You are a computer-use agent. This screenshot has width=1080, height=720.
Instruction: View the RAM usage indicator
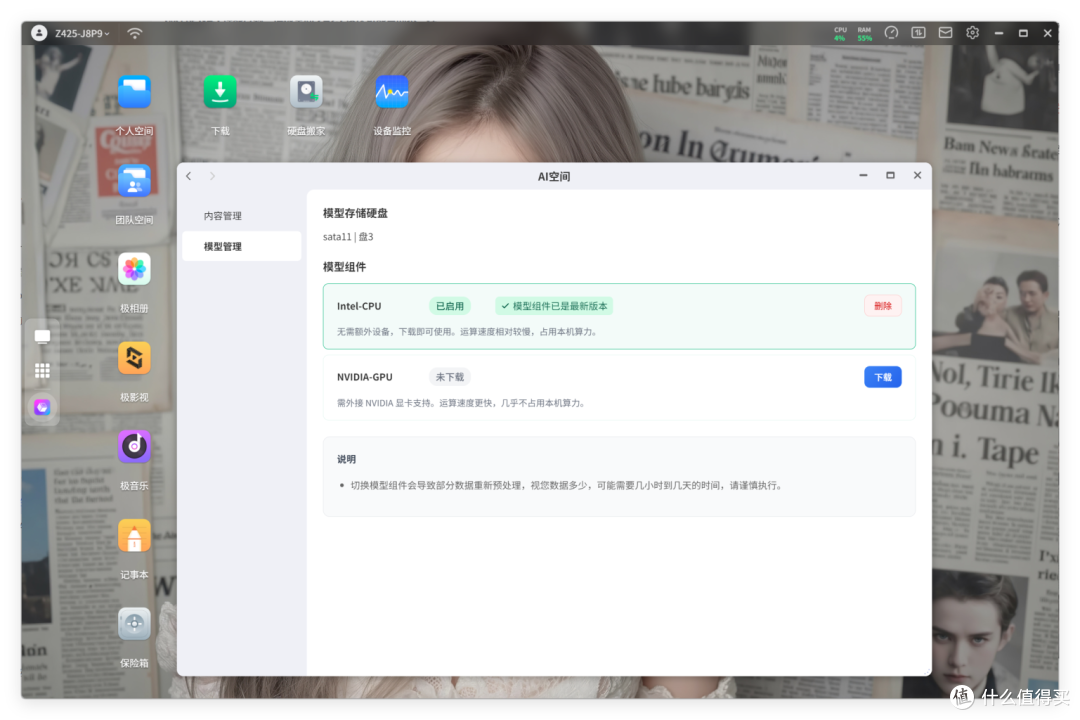pos(864,34)
